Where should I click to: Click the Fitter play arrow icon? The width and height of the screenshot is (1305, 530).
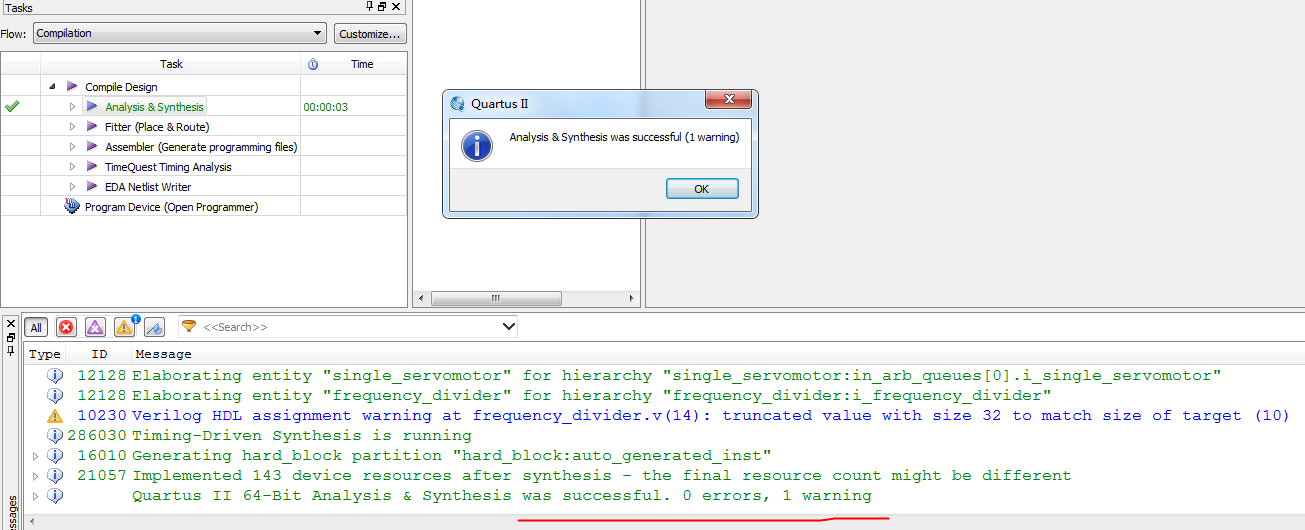pos(92,127)
